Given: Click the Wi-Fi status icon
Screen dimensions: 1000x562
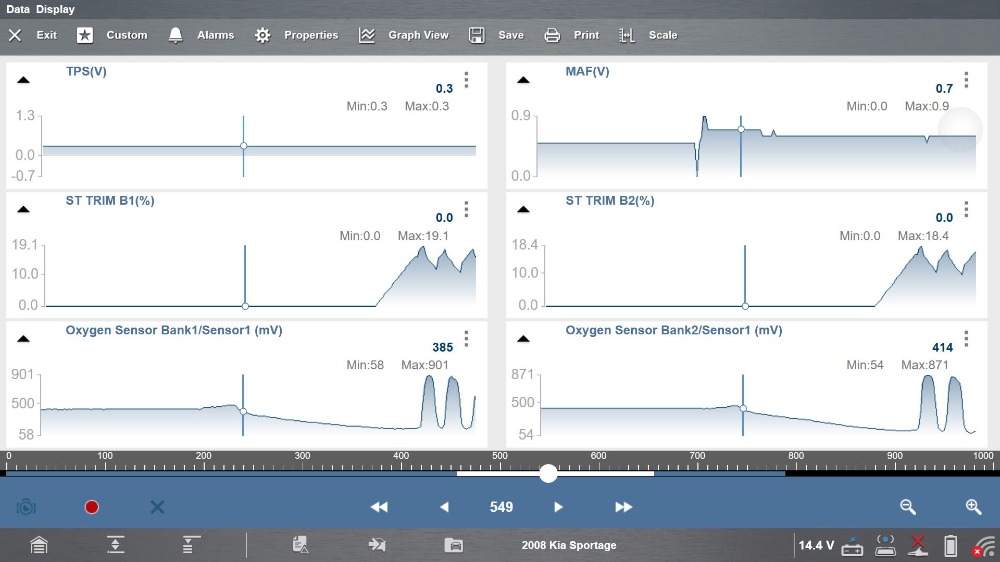Looking at the screenshot, I should pyautogui.click(x=984, y=546).
